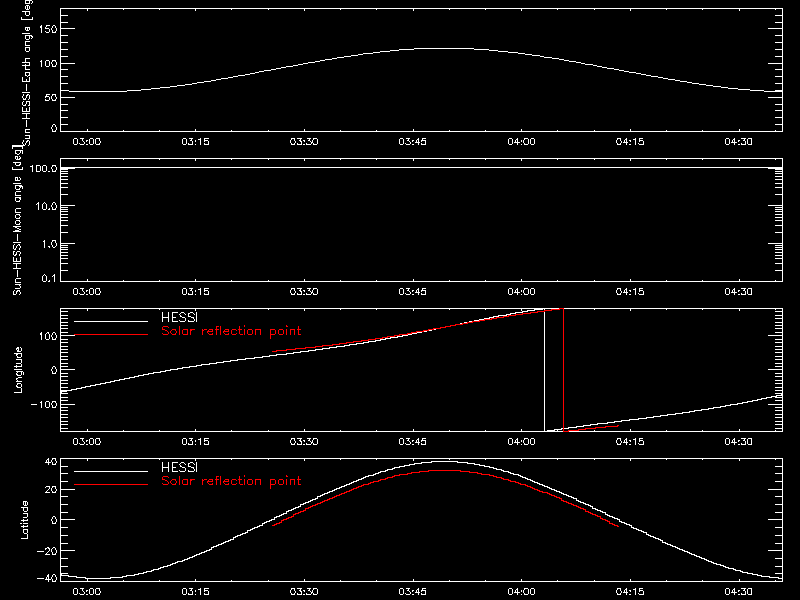Click the Sun-HESSI-Moon angle axis title
Image resolution: width=800 pixels, height=600 pixels.
click(17, 220)
